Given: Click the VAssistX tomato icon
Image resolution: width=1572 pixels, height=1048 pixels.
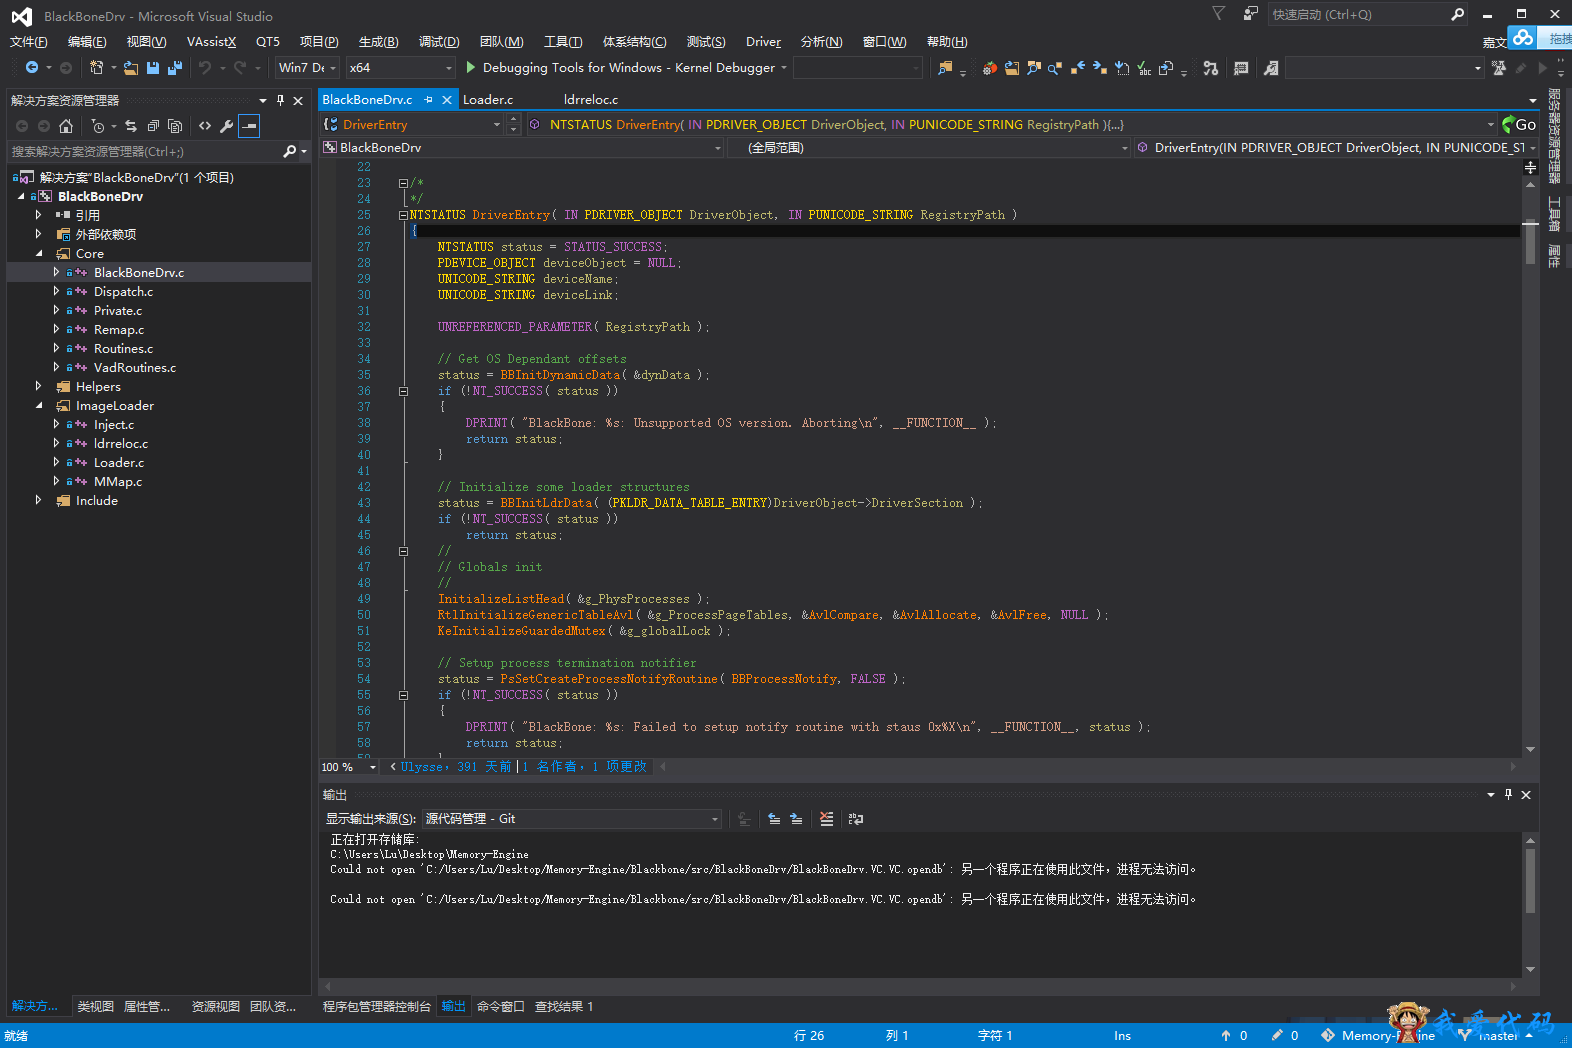Looking at the screenshot, I should coord(989,68).
